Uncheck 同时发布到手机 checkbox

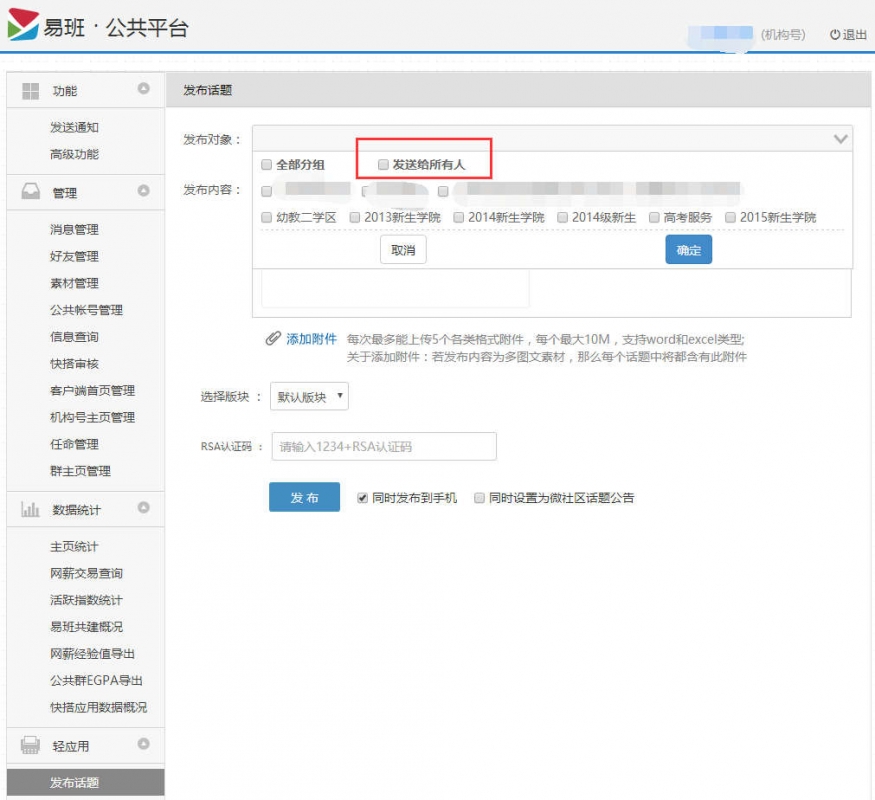[x=363, y=497]
